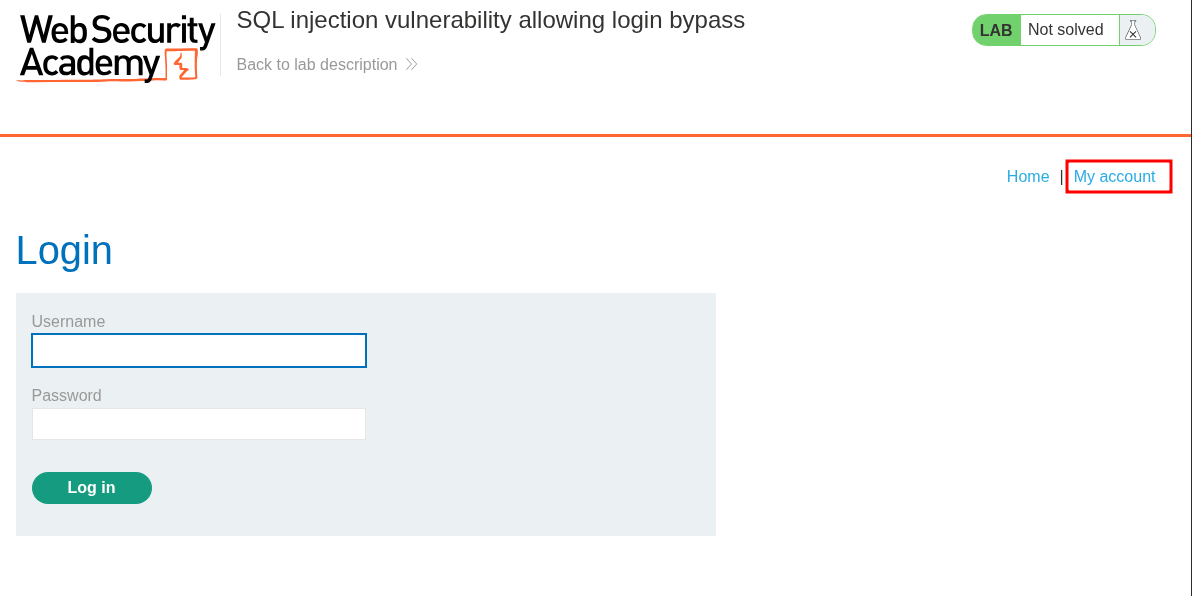Screen dimensions: 1192x596
Task: Click the word Academy in the logo
Action: tap(90, 65)
